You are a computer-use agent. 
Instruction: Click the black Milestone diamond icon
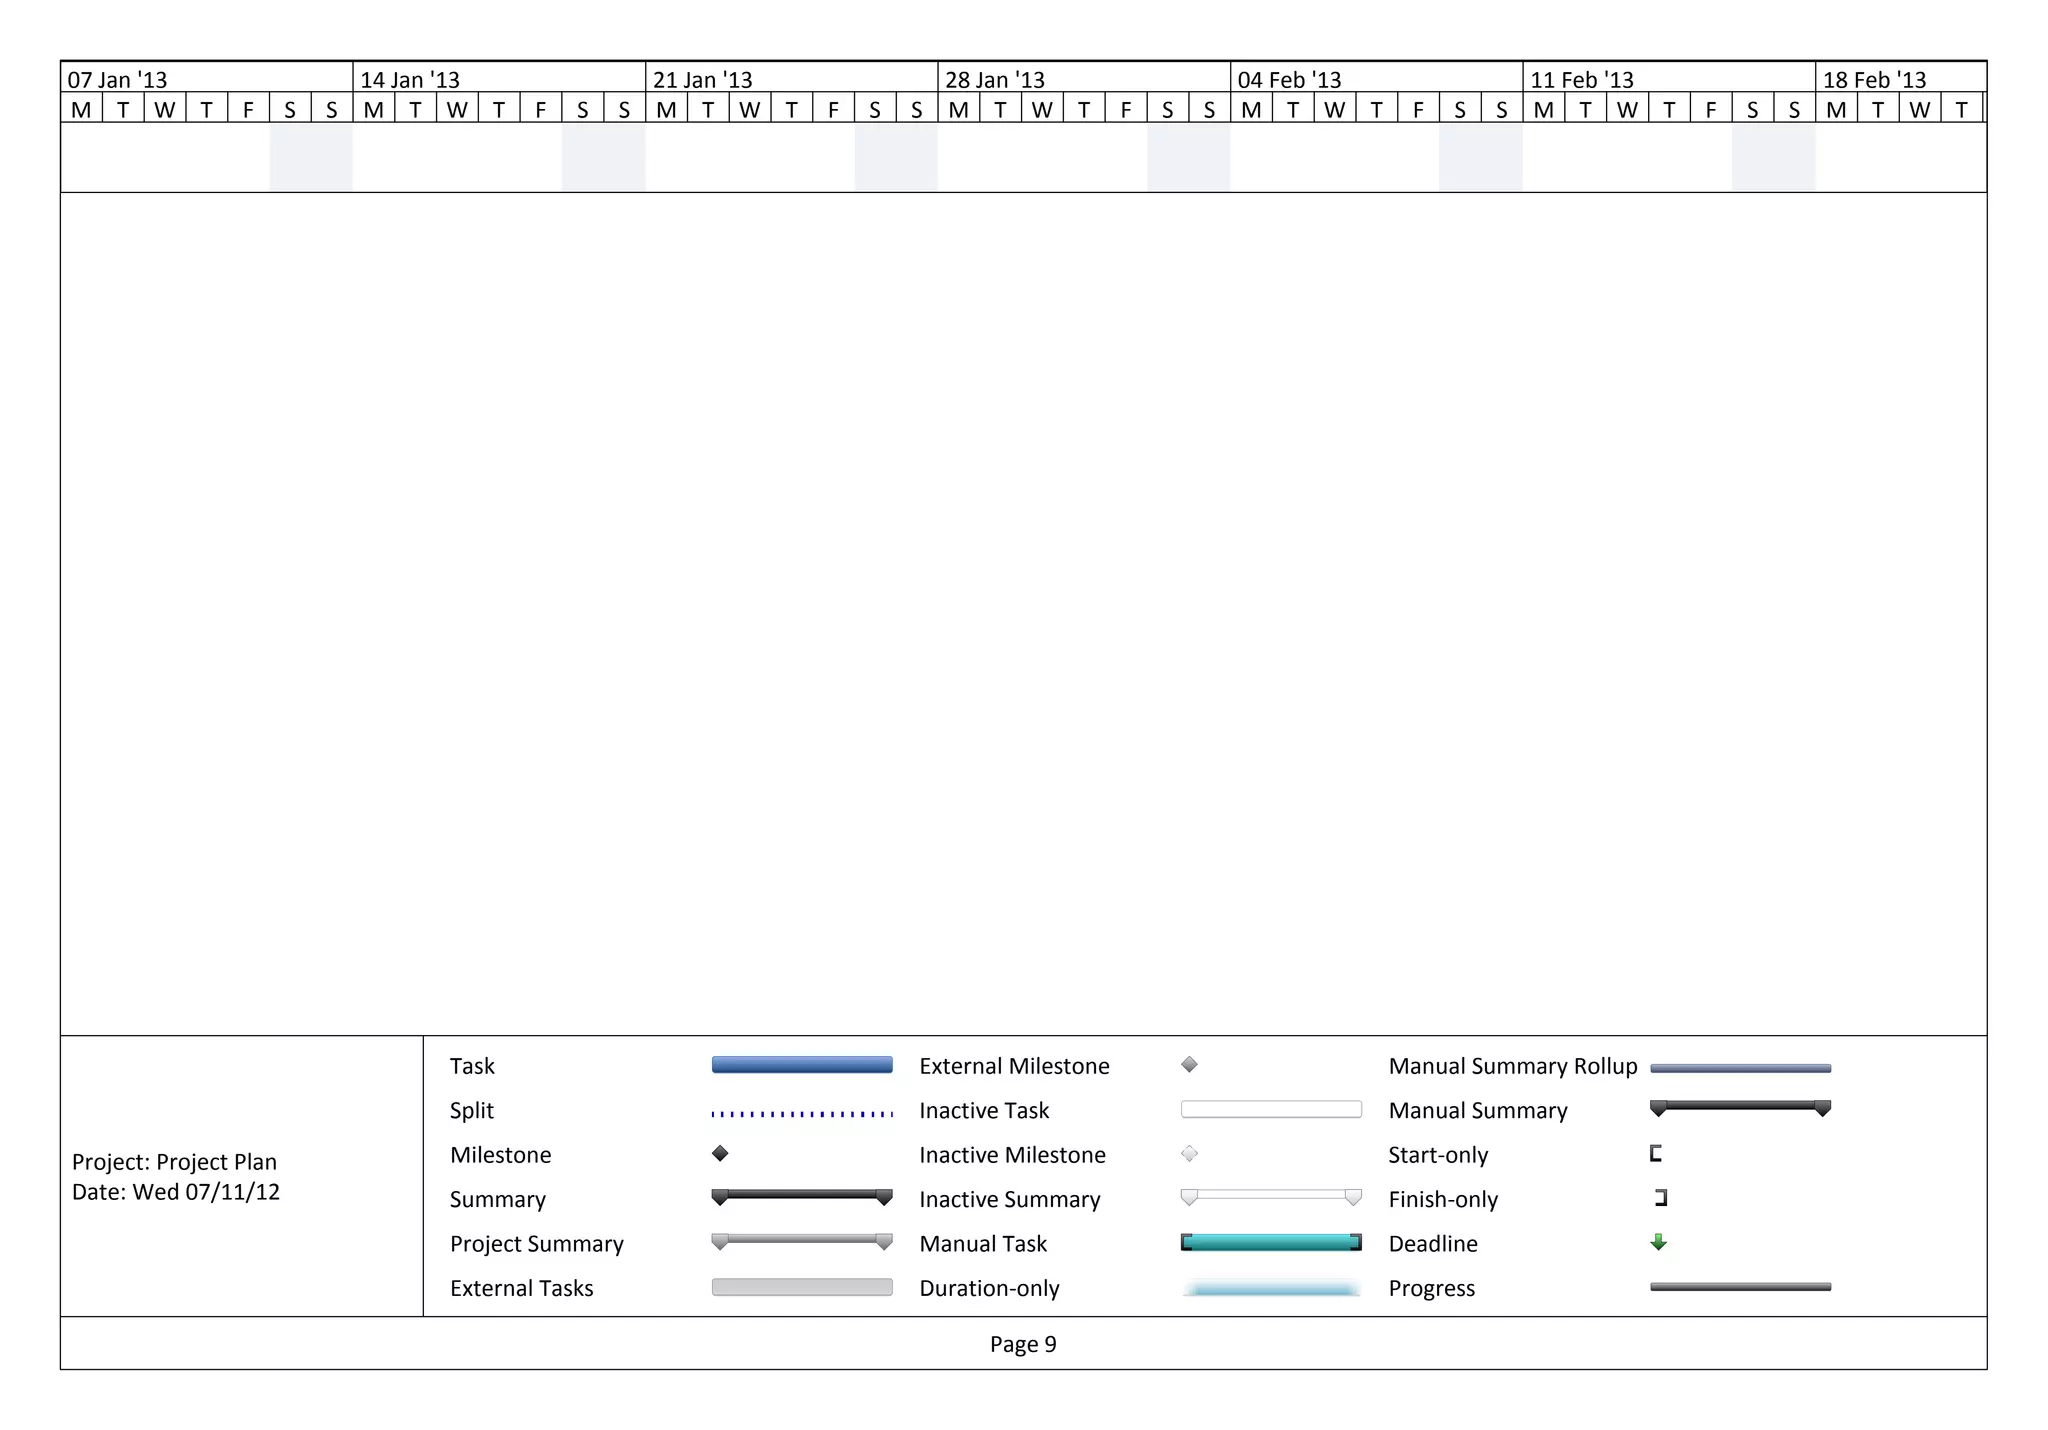720,1154
